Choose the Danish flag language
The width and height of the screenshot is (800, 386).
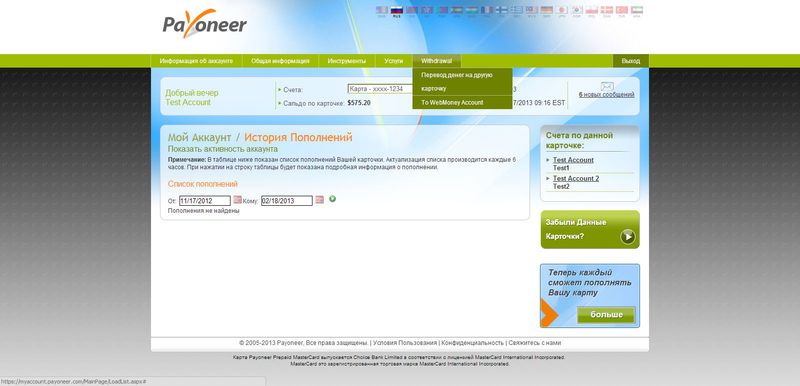pos(607,10)
